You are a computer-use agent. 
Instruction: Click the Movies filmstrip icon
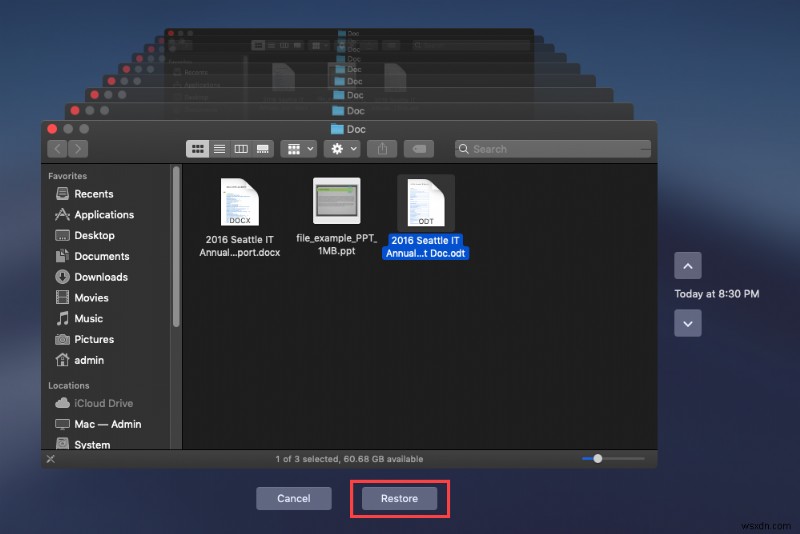coord(62,297)
